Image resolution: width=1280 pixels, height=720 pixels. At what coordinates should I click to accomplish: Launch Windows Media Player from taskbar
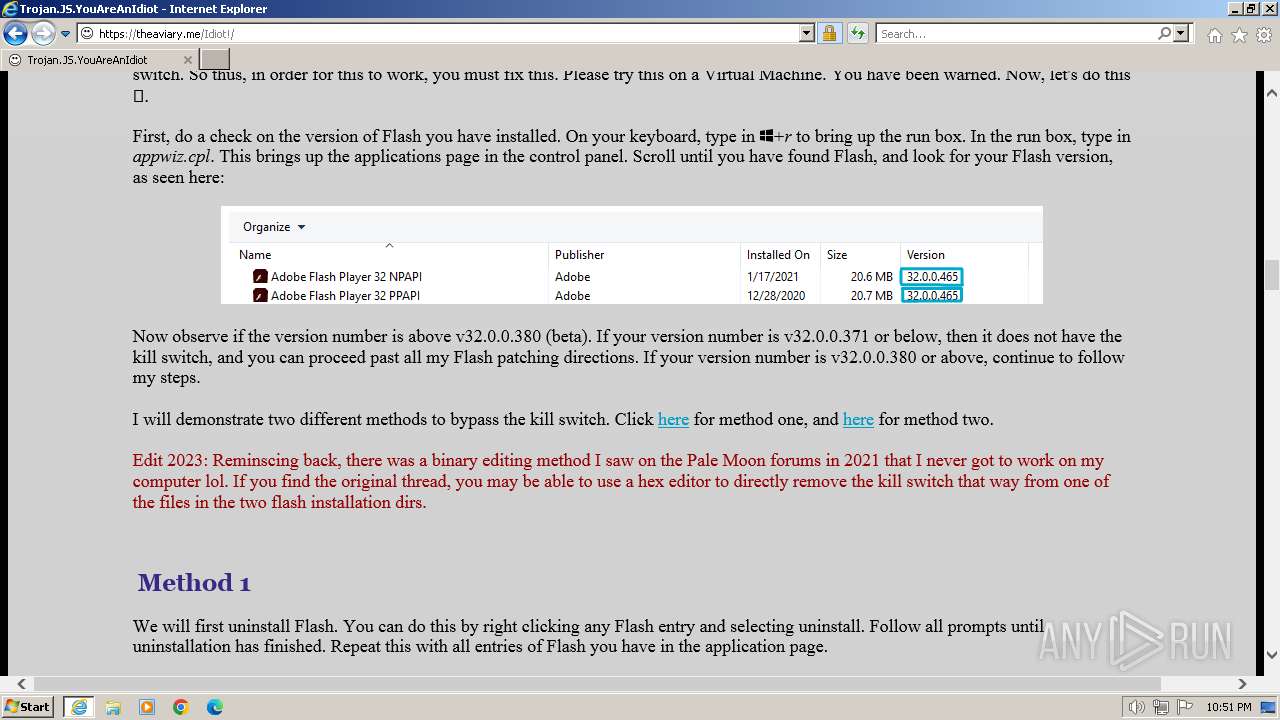pos(147,706)
